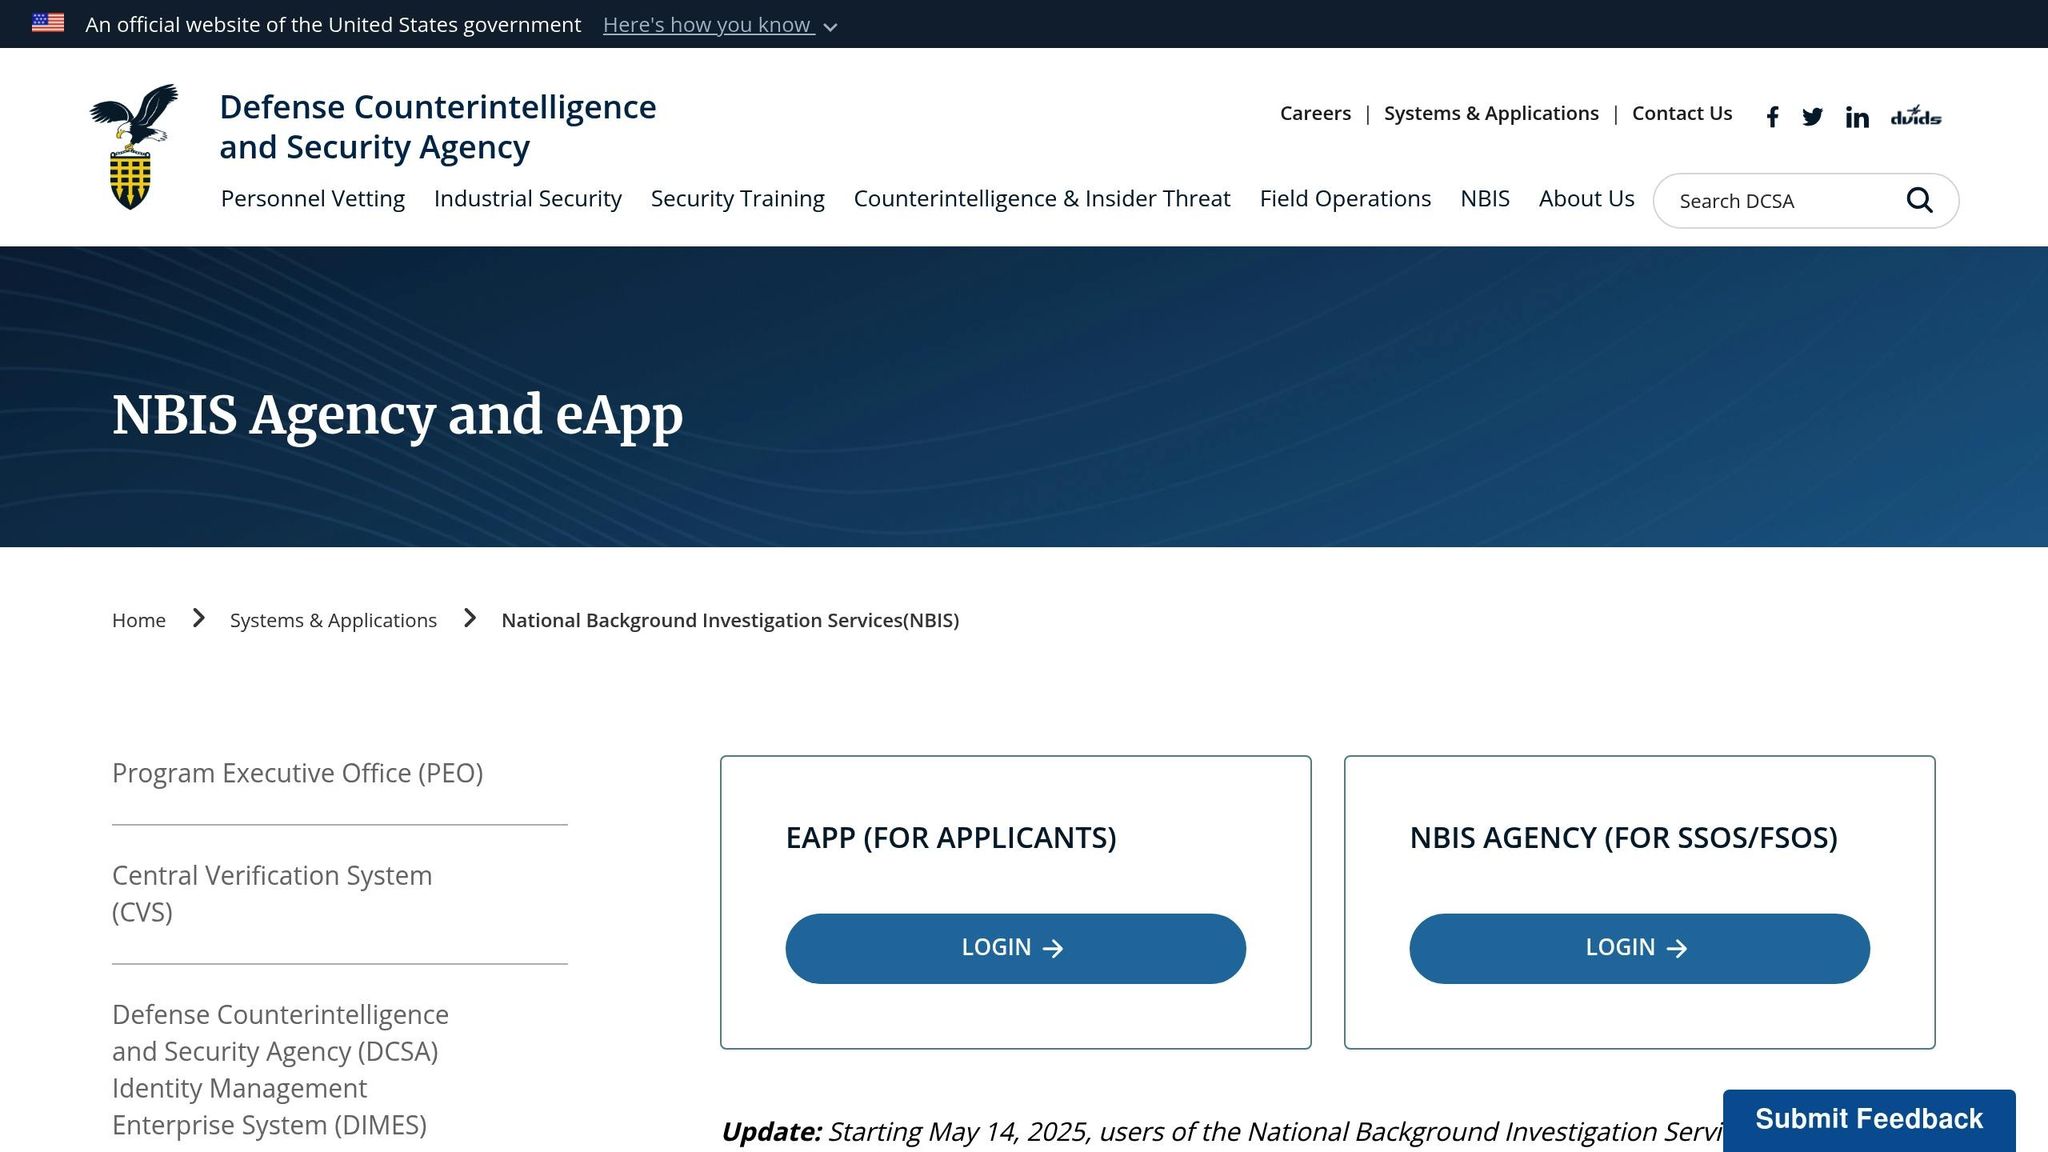Open DCSA LinkedIn page icon
The image size is (2048, 1152).
coord(1857,117)
